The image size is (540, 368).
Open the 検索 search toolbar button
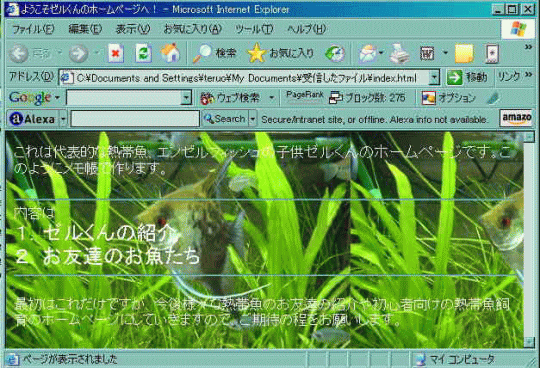point(214,53)
